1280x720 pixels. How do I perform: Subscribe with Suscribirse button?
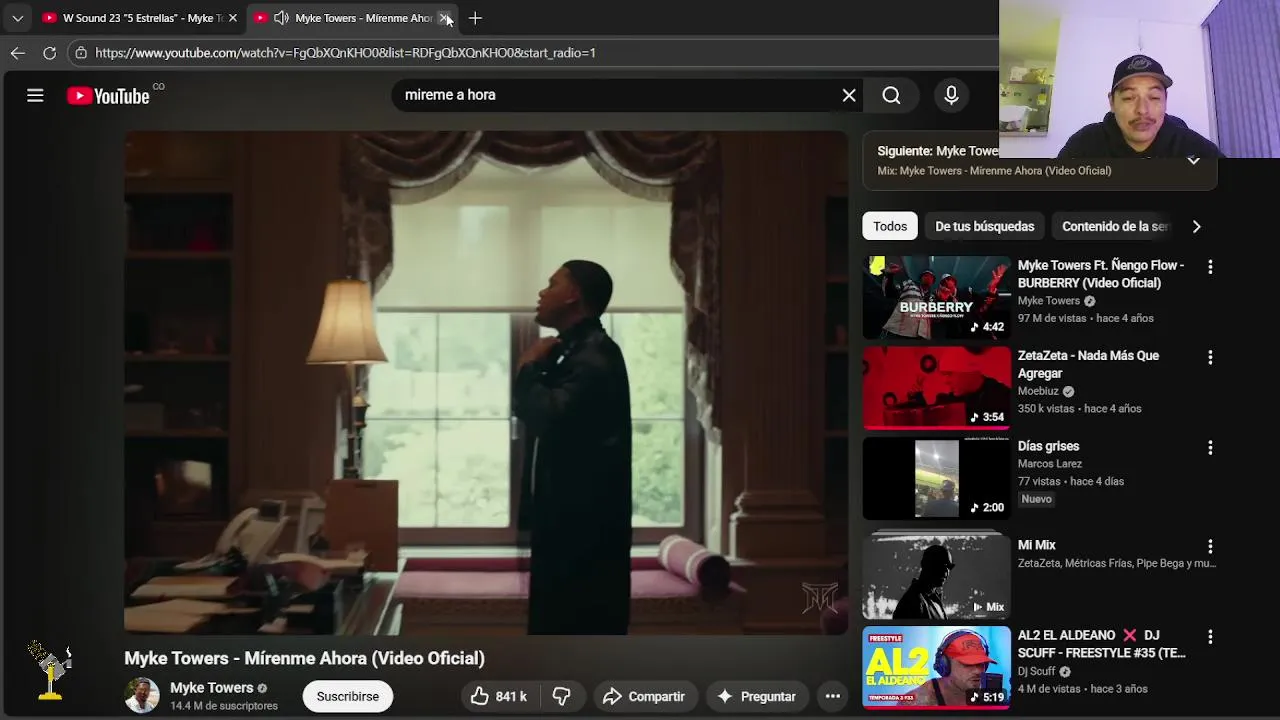coord(348,696)
